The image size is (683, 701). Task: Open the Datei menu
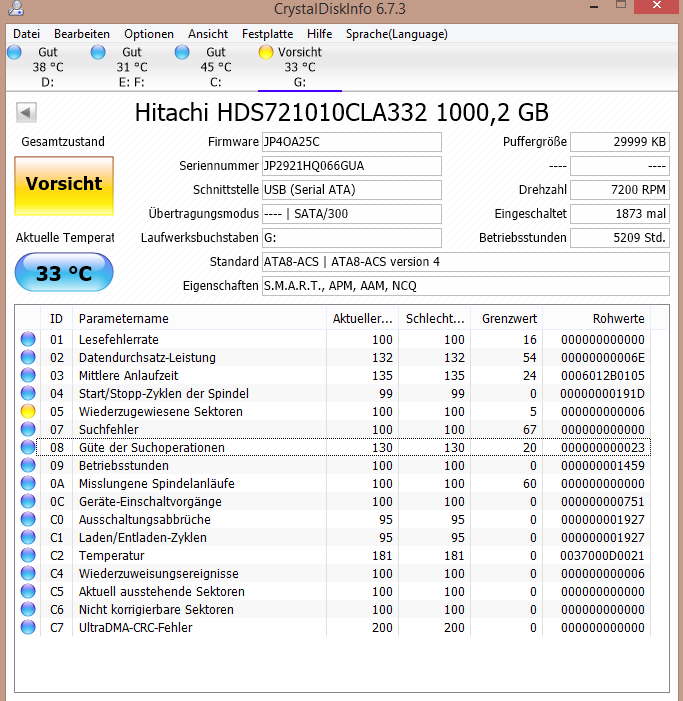(x=26, y=34)
